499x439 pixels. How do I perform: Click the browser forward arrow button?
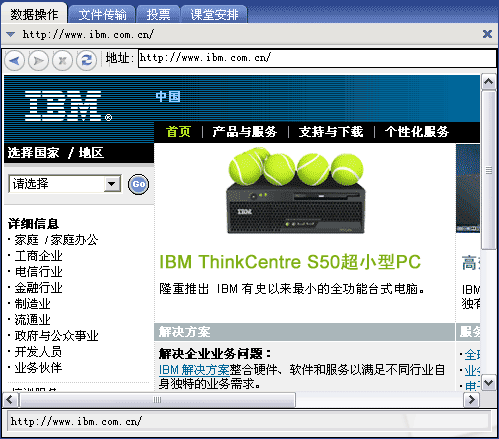pos(38,61)
